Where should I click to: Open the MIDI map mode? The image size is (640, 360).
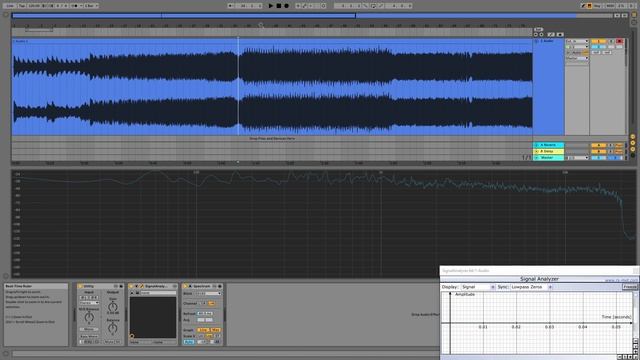click(610, 6)
